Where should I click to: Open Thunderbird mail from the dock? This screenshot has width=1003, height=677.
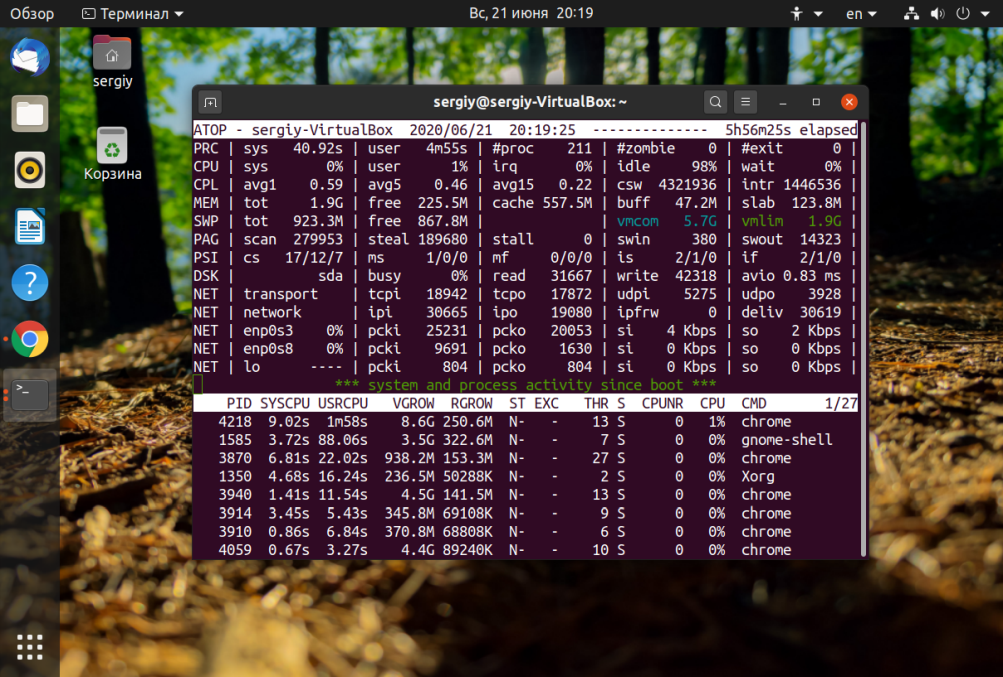(30, 57)
